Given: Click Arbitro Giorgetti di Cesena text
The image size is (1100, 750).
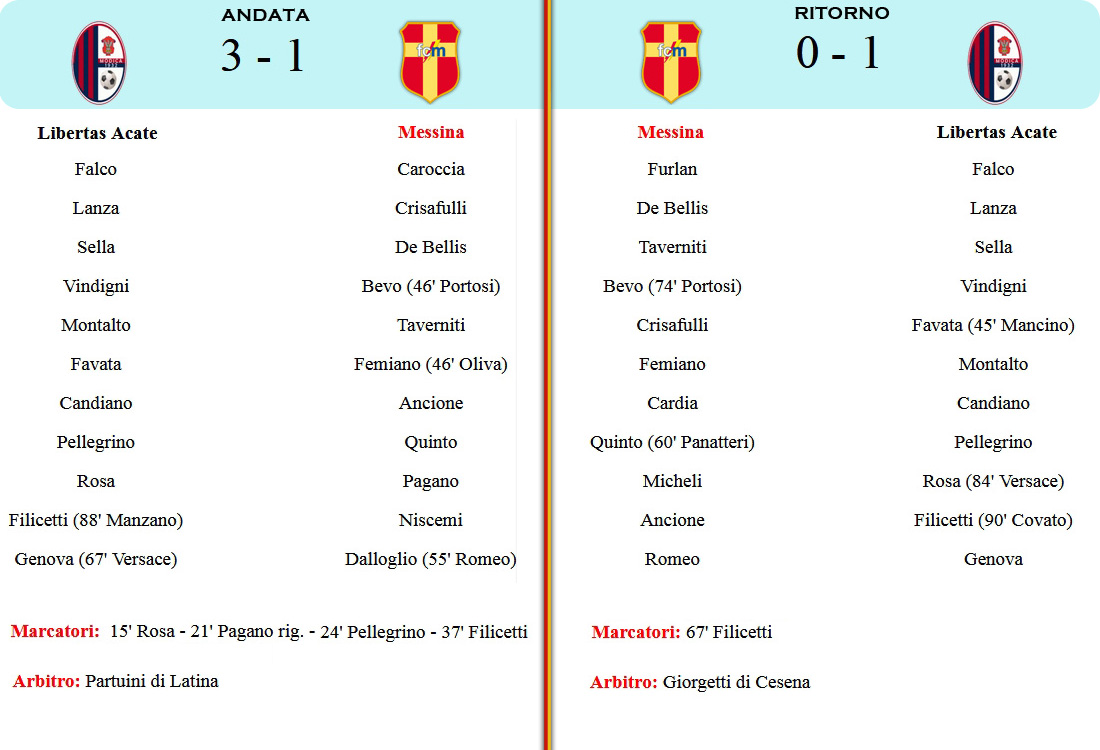Looking at the screenshot, I should click(700, 682).
